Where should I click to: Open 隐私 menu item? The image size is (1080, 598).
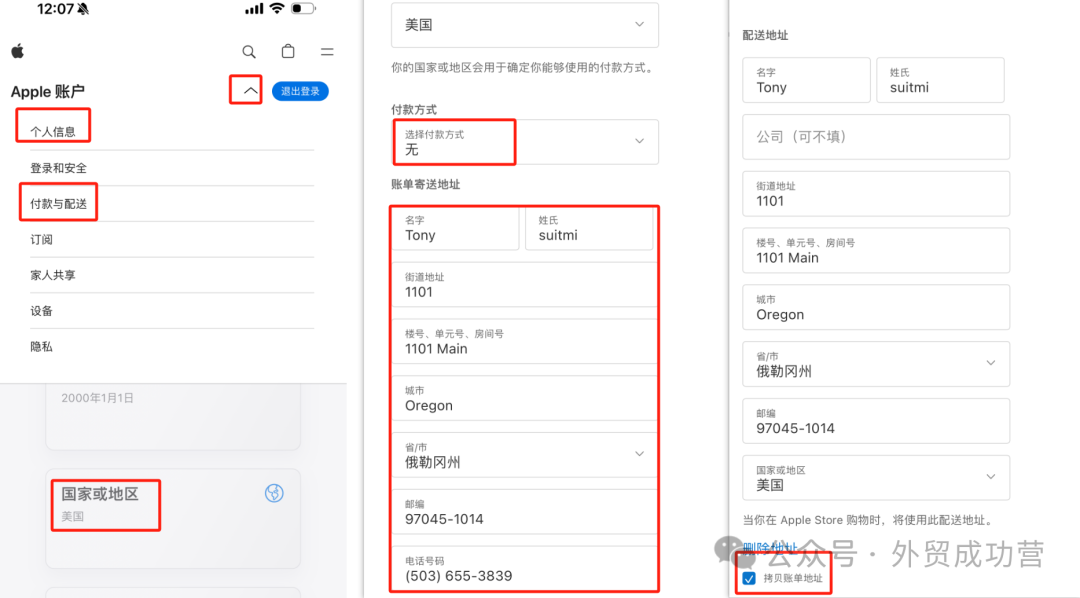41,347
